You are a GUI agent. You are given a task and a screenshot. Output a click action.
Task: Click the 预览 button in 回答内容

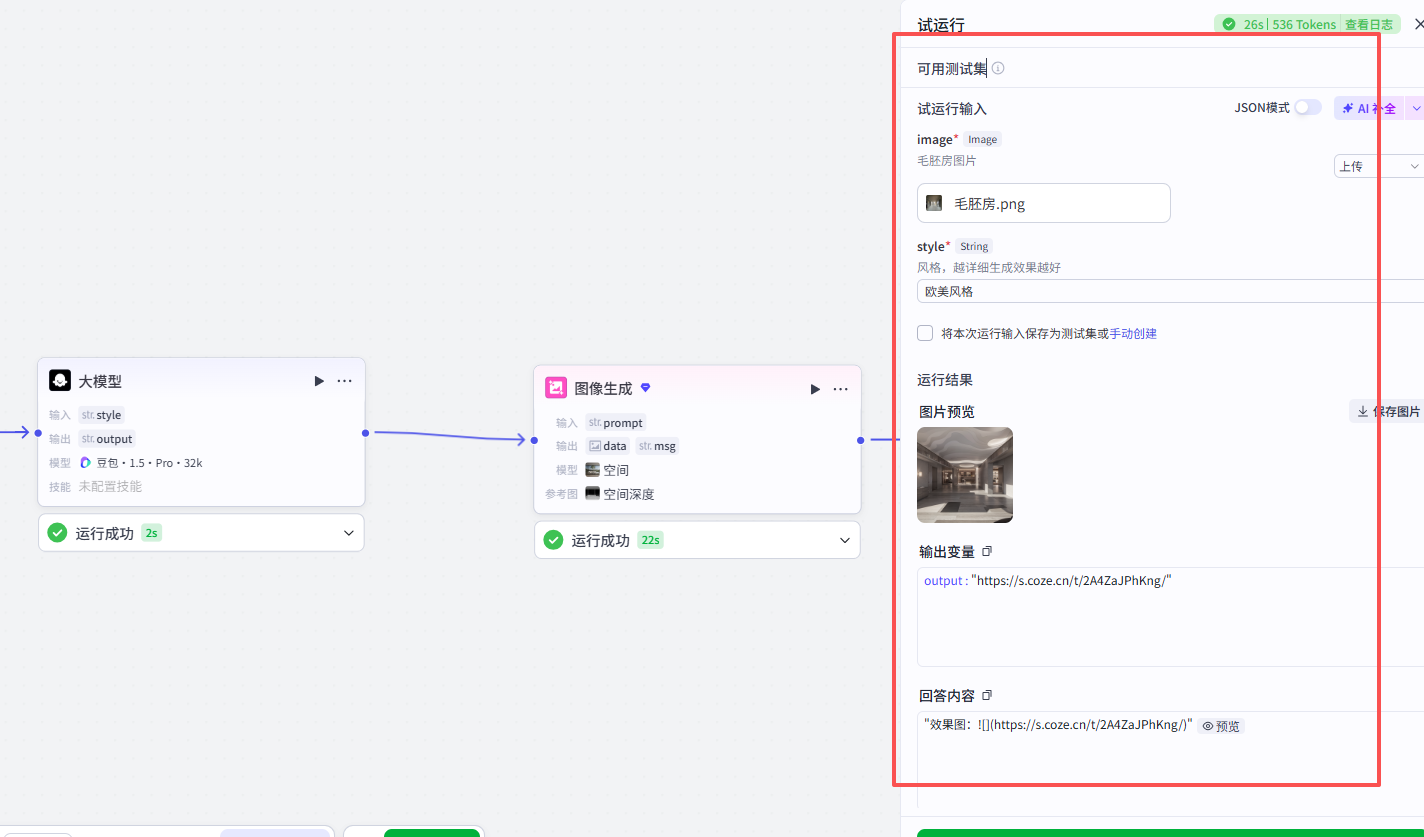tap(1221, 726)
